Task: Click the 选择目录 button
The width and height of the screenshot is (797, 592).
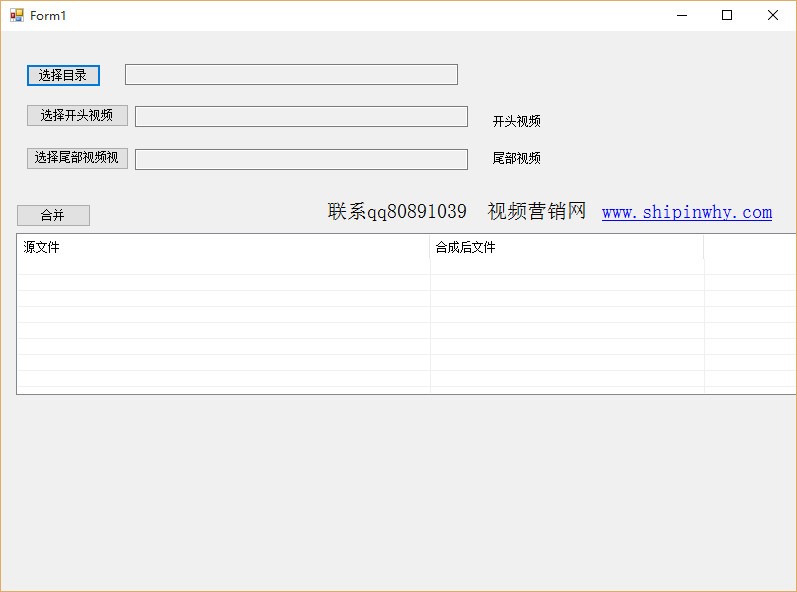Action: tap(63, 75)
